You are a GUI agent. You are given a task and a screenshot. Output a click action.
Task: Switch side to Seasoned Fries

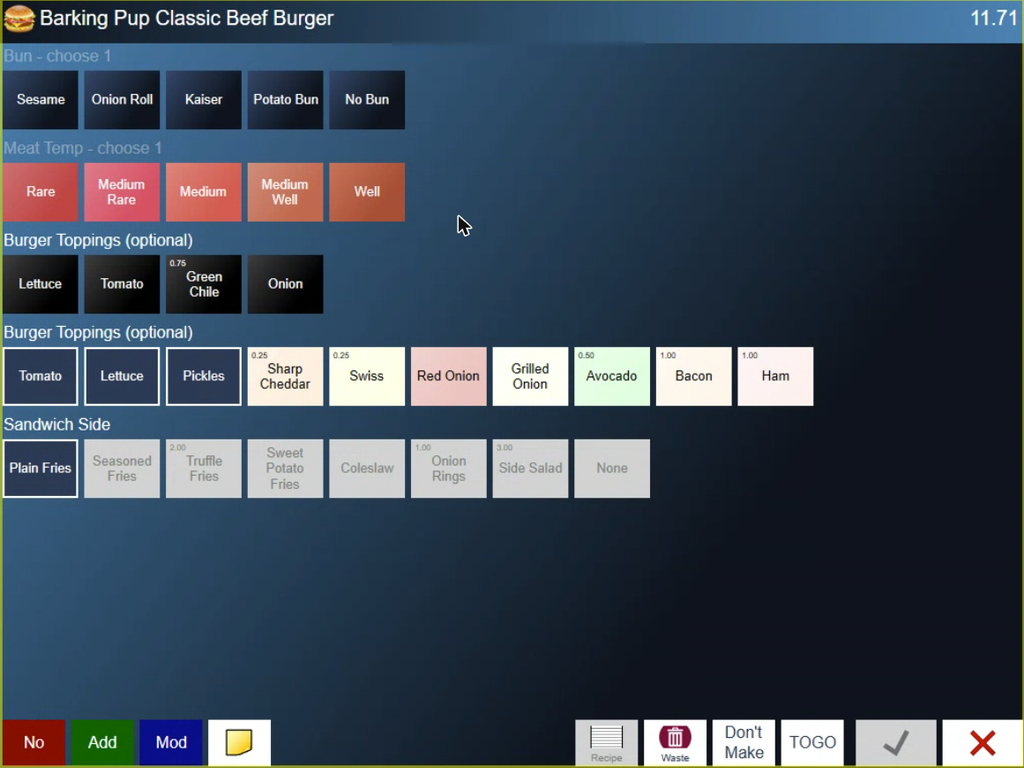(122, 468)
